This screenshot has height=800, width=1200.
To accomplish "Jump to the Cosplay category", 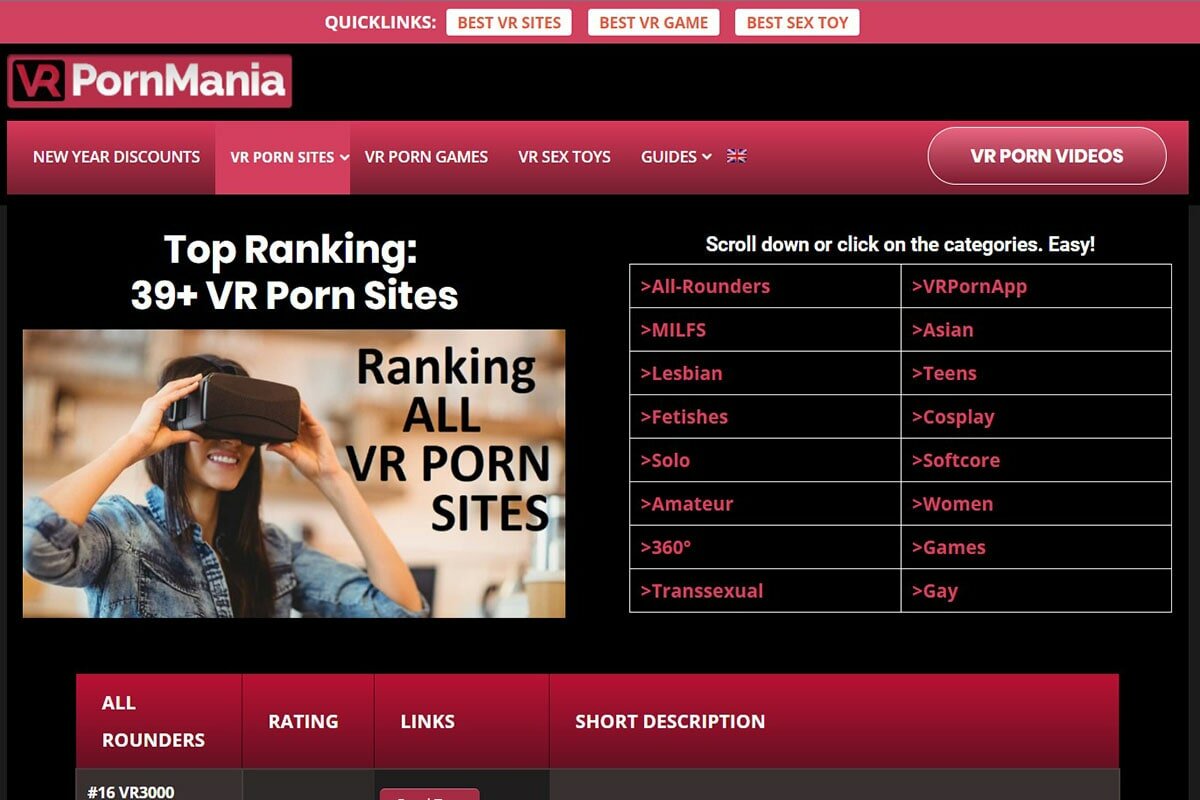I will pos(953,417).
